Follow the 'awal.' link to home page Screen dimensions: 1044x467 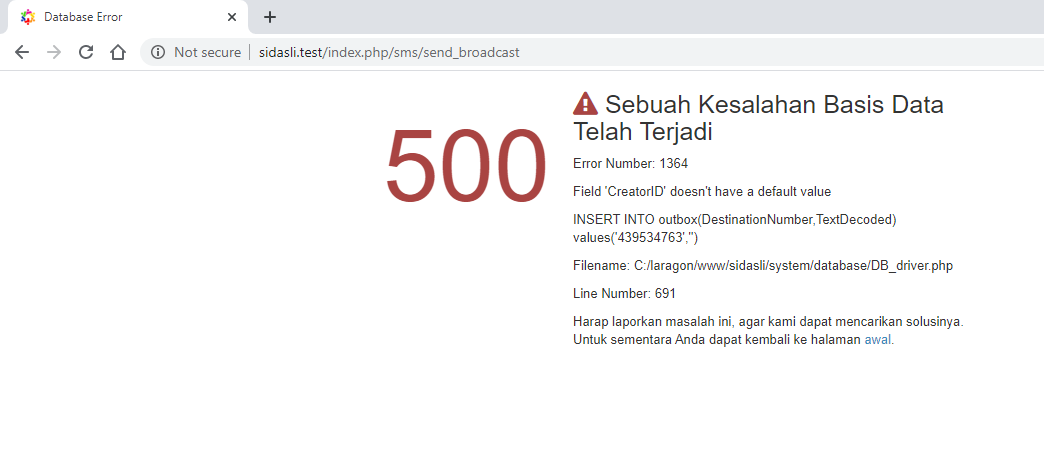pyautogui.click(x=879, y=340)
